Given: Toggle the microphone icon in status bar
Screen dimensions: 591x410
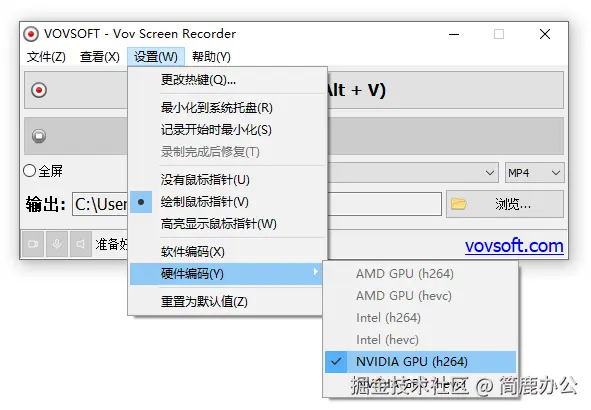Looking at the screenshot, I should (x=57, y=244).
